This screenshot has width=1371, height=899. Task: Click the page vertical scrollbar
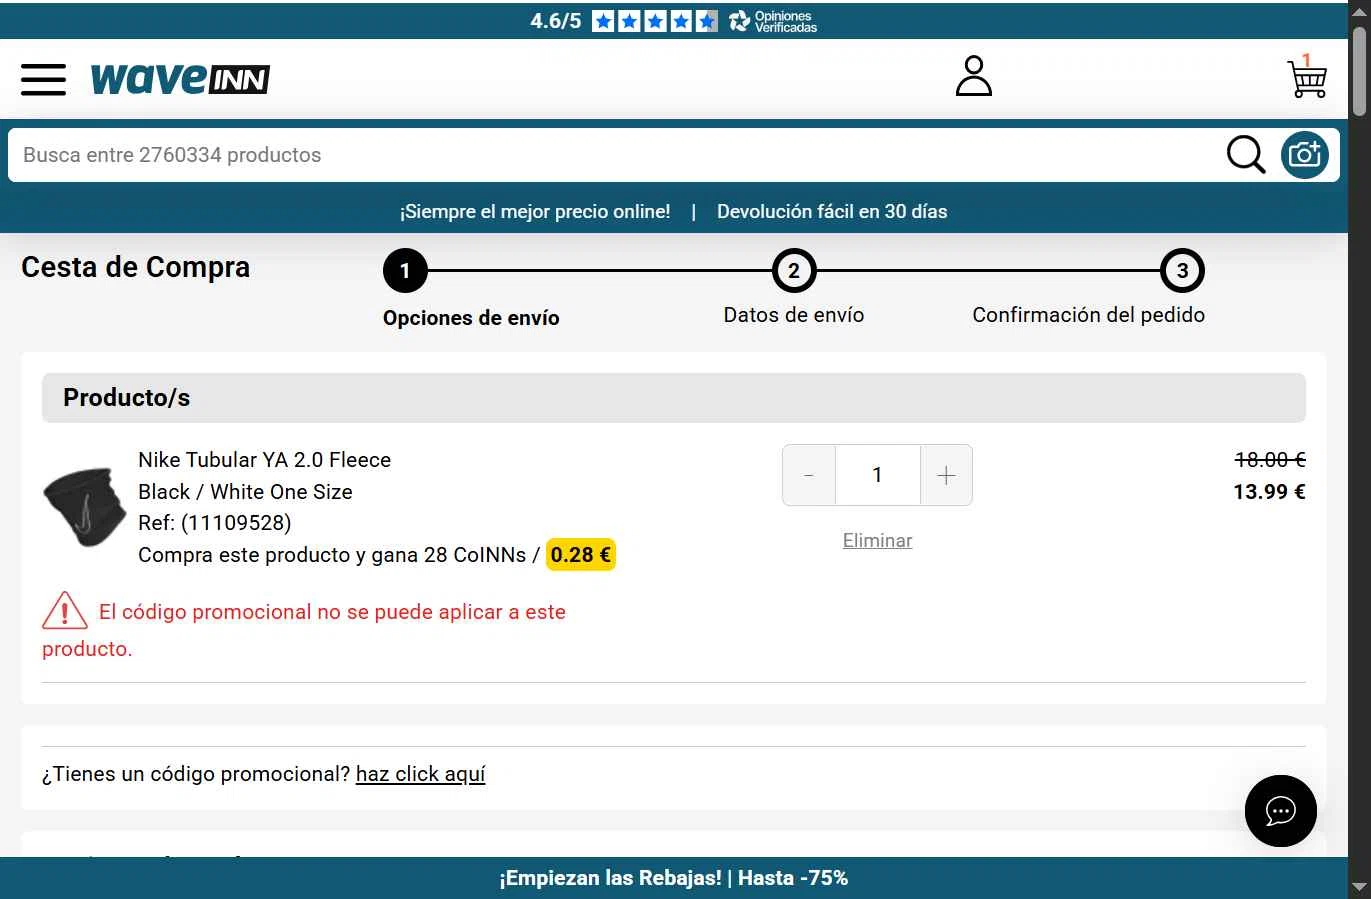click(x=1359, y=70)
